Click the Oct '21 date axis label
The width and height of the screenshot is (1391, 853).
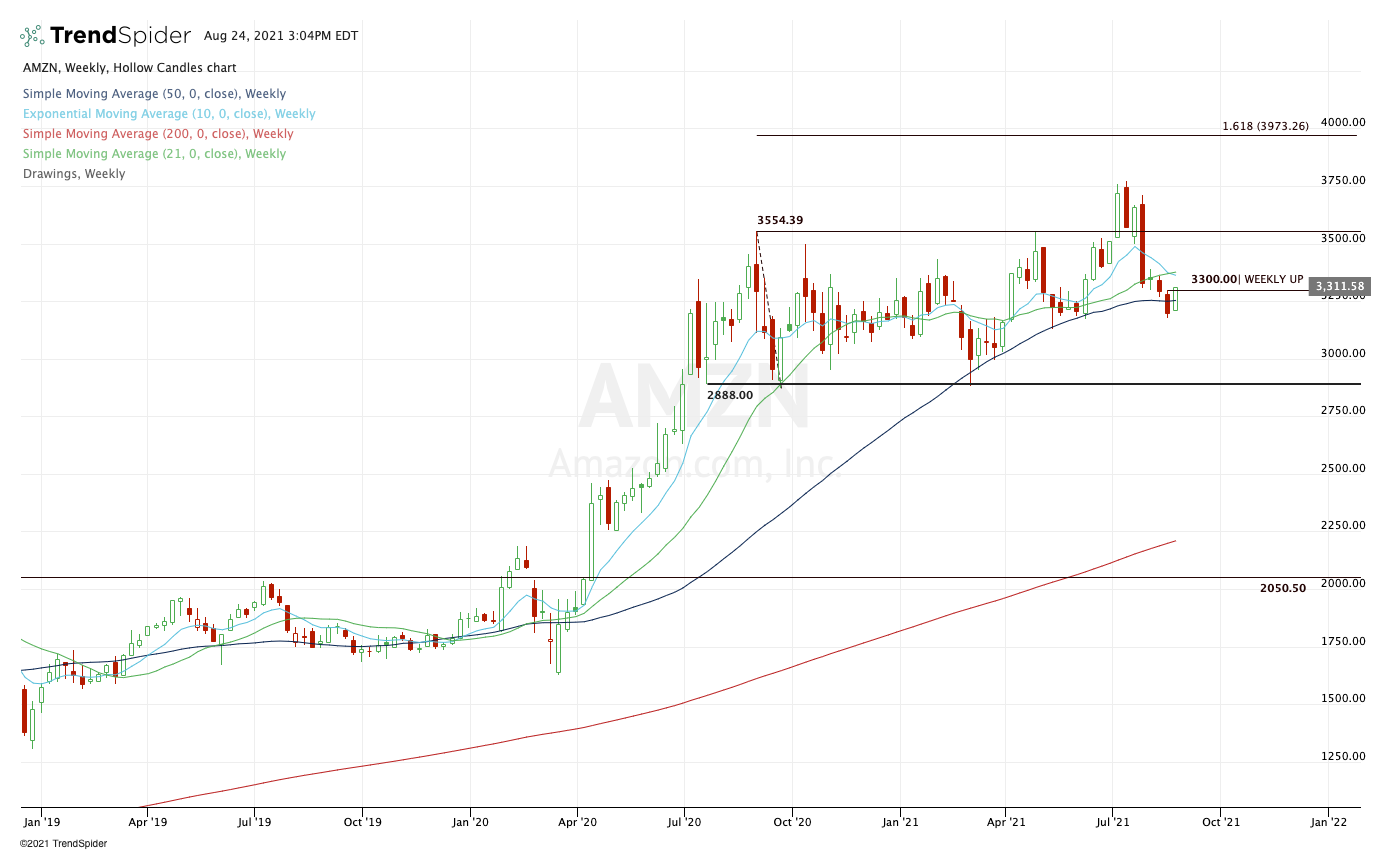coord(1220,822)
